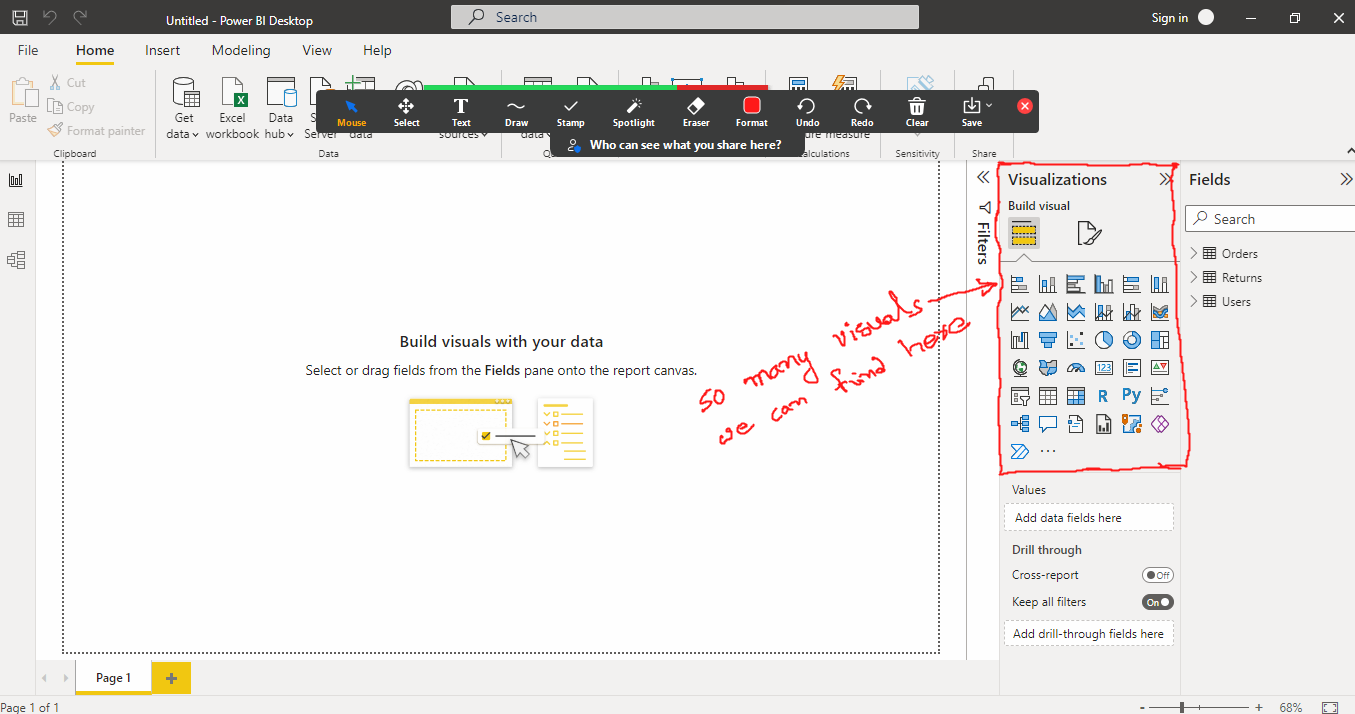Choose the Draw annotation tool
The image size is (1355, 714).
coord(516,111)
